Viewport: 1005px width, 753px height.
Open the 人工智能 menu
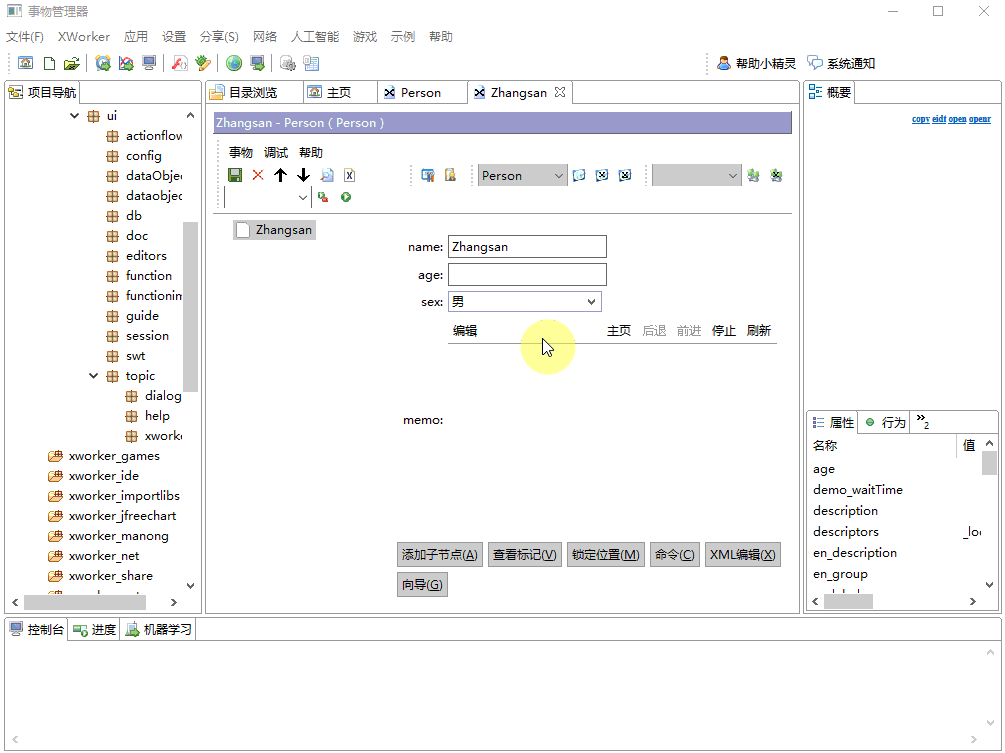(x=315, y=37)
